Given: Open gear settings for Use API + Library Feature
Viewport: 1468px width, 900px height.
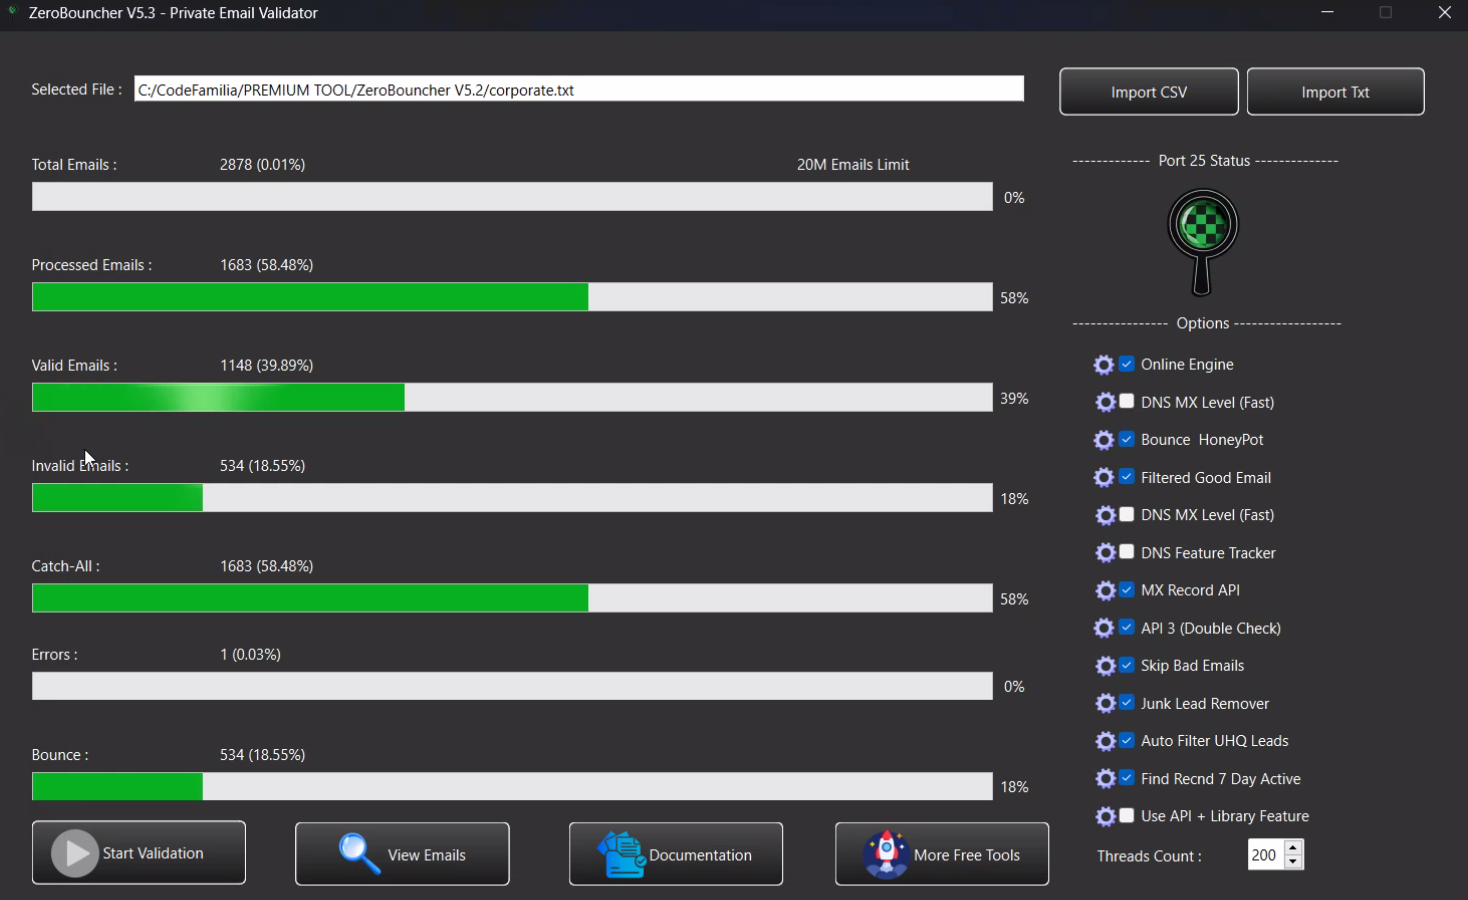Looking at the screenshot, I should coord(1106,817).
